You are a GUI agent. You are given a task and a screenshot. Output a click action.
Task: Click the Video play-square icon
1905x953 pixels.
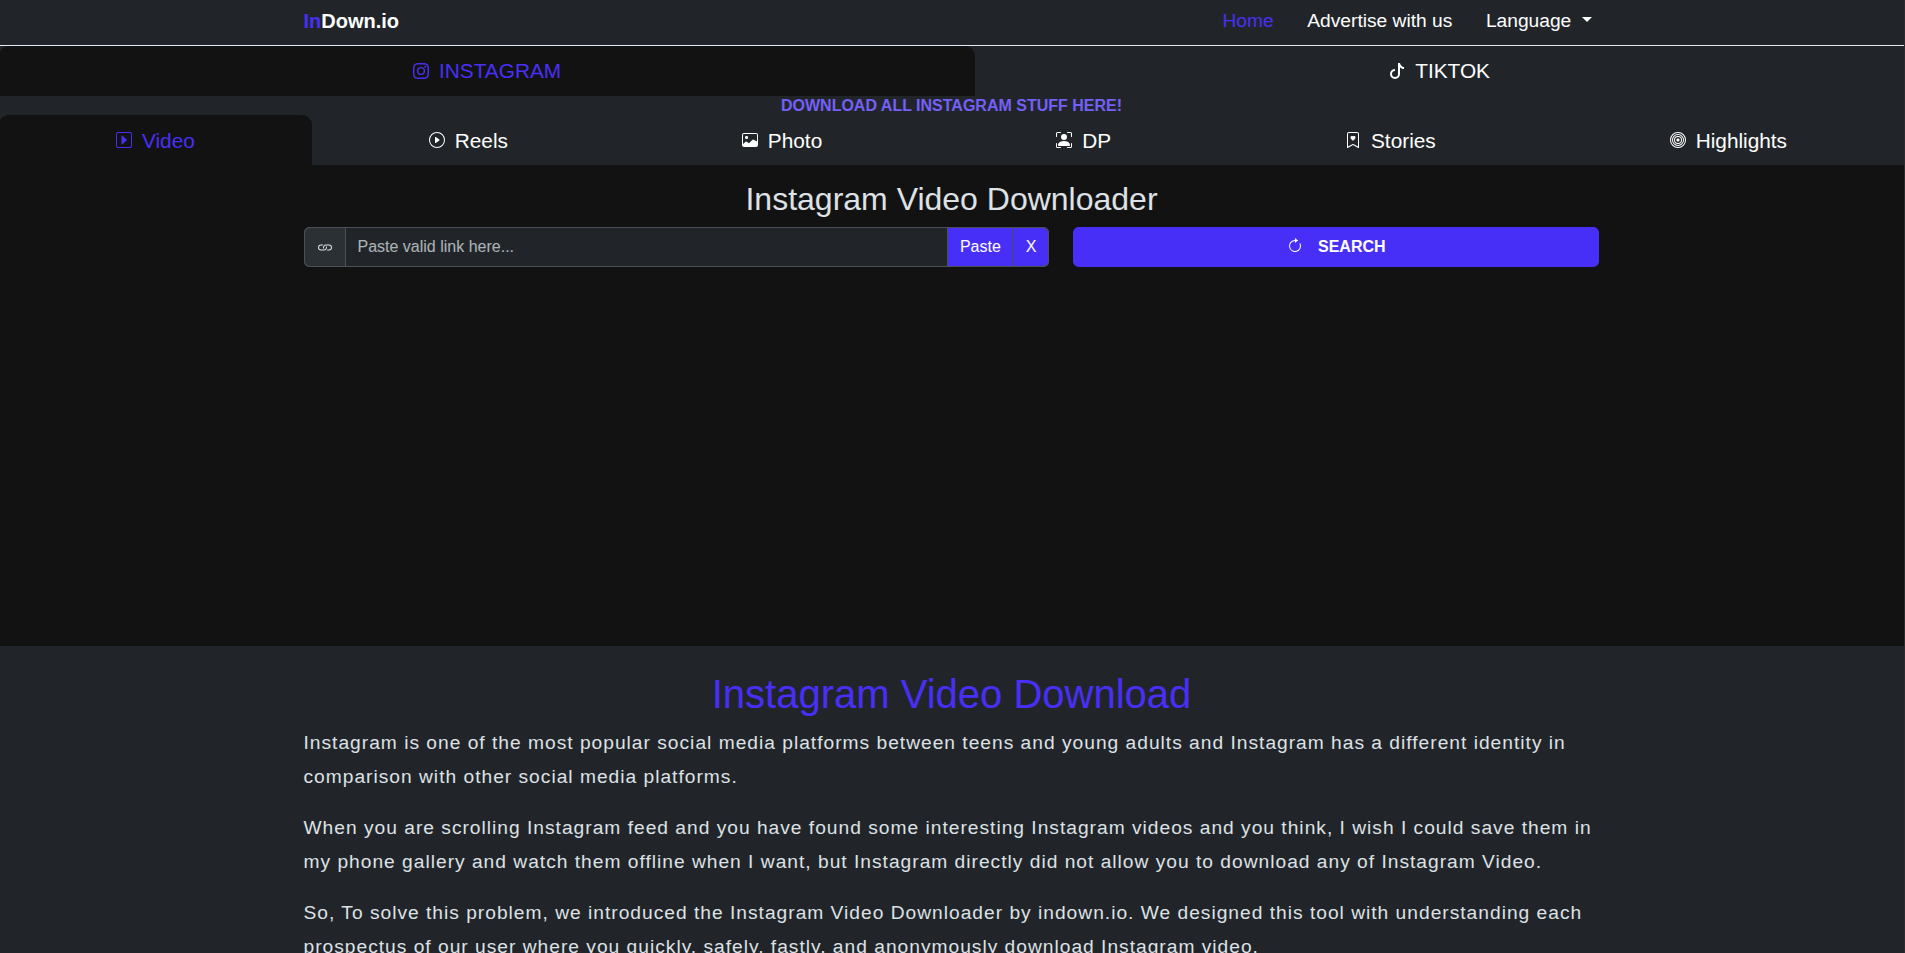coord(124,140)
